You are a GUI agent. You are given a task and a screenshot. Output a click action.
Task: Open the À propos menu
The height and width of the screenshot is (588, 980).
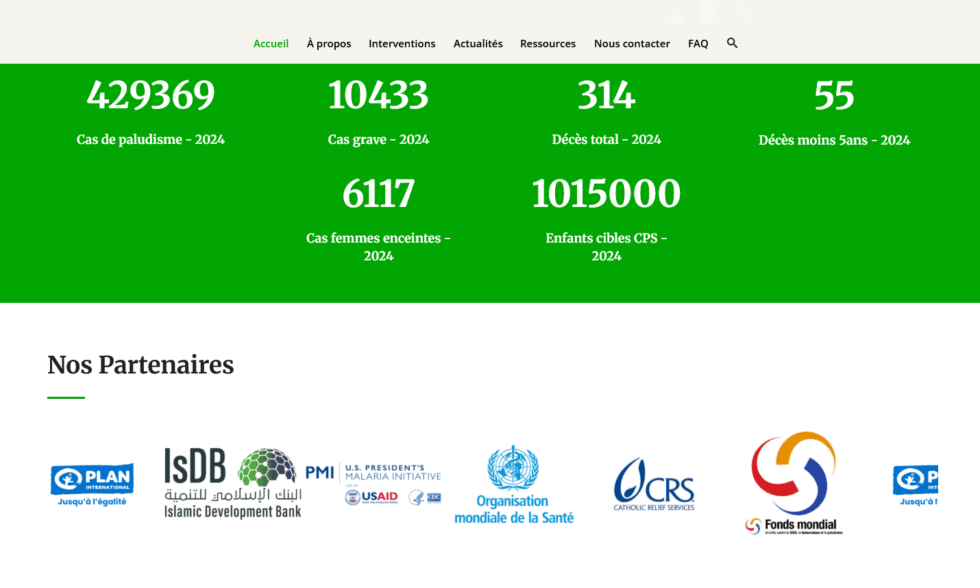329,44
